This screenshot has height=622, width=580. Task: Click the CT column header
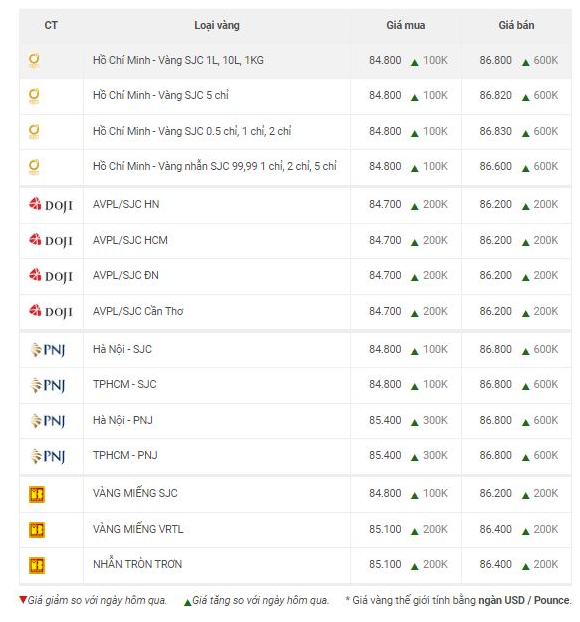click(x=51, y=25)
